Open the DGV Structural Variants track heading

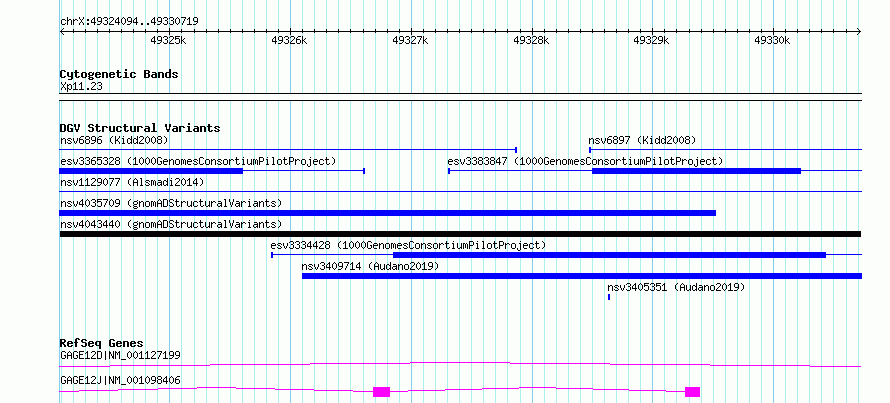click(x=140, y=128)
